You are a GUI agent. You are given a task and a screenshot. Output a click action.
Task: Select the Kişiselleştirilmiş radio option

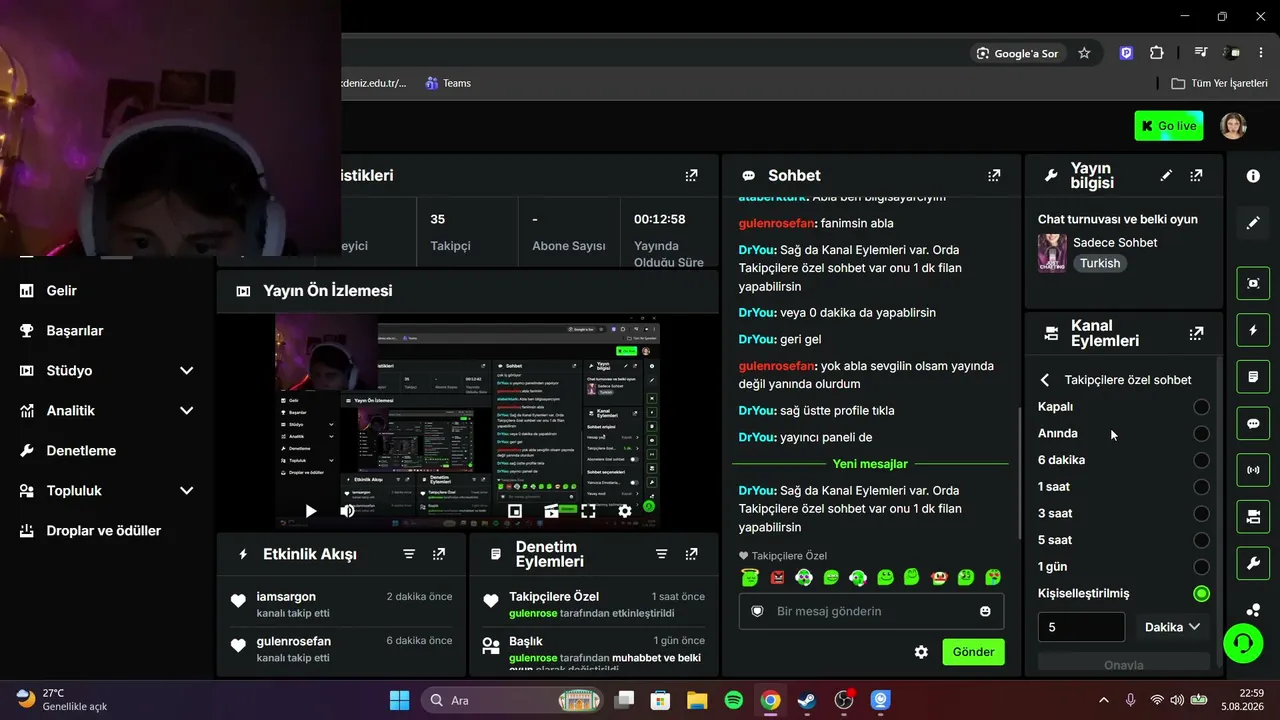pos(1201,594)
